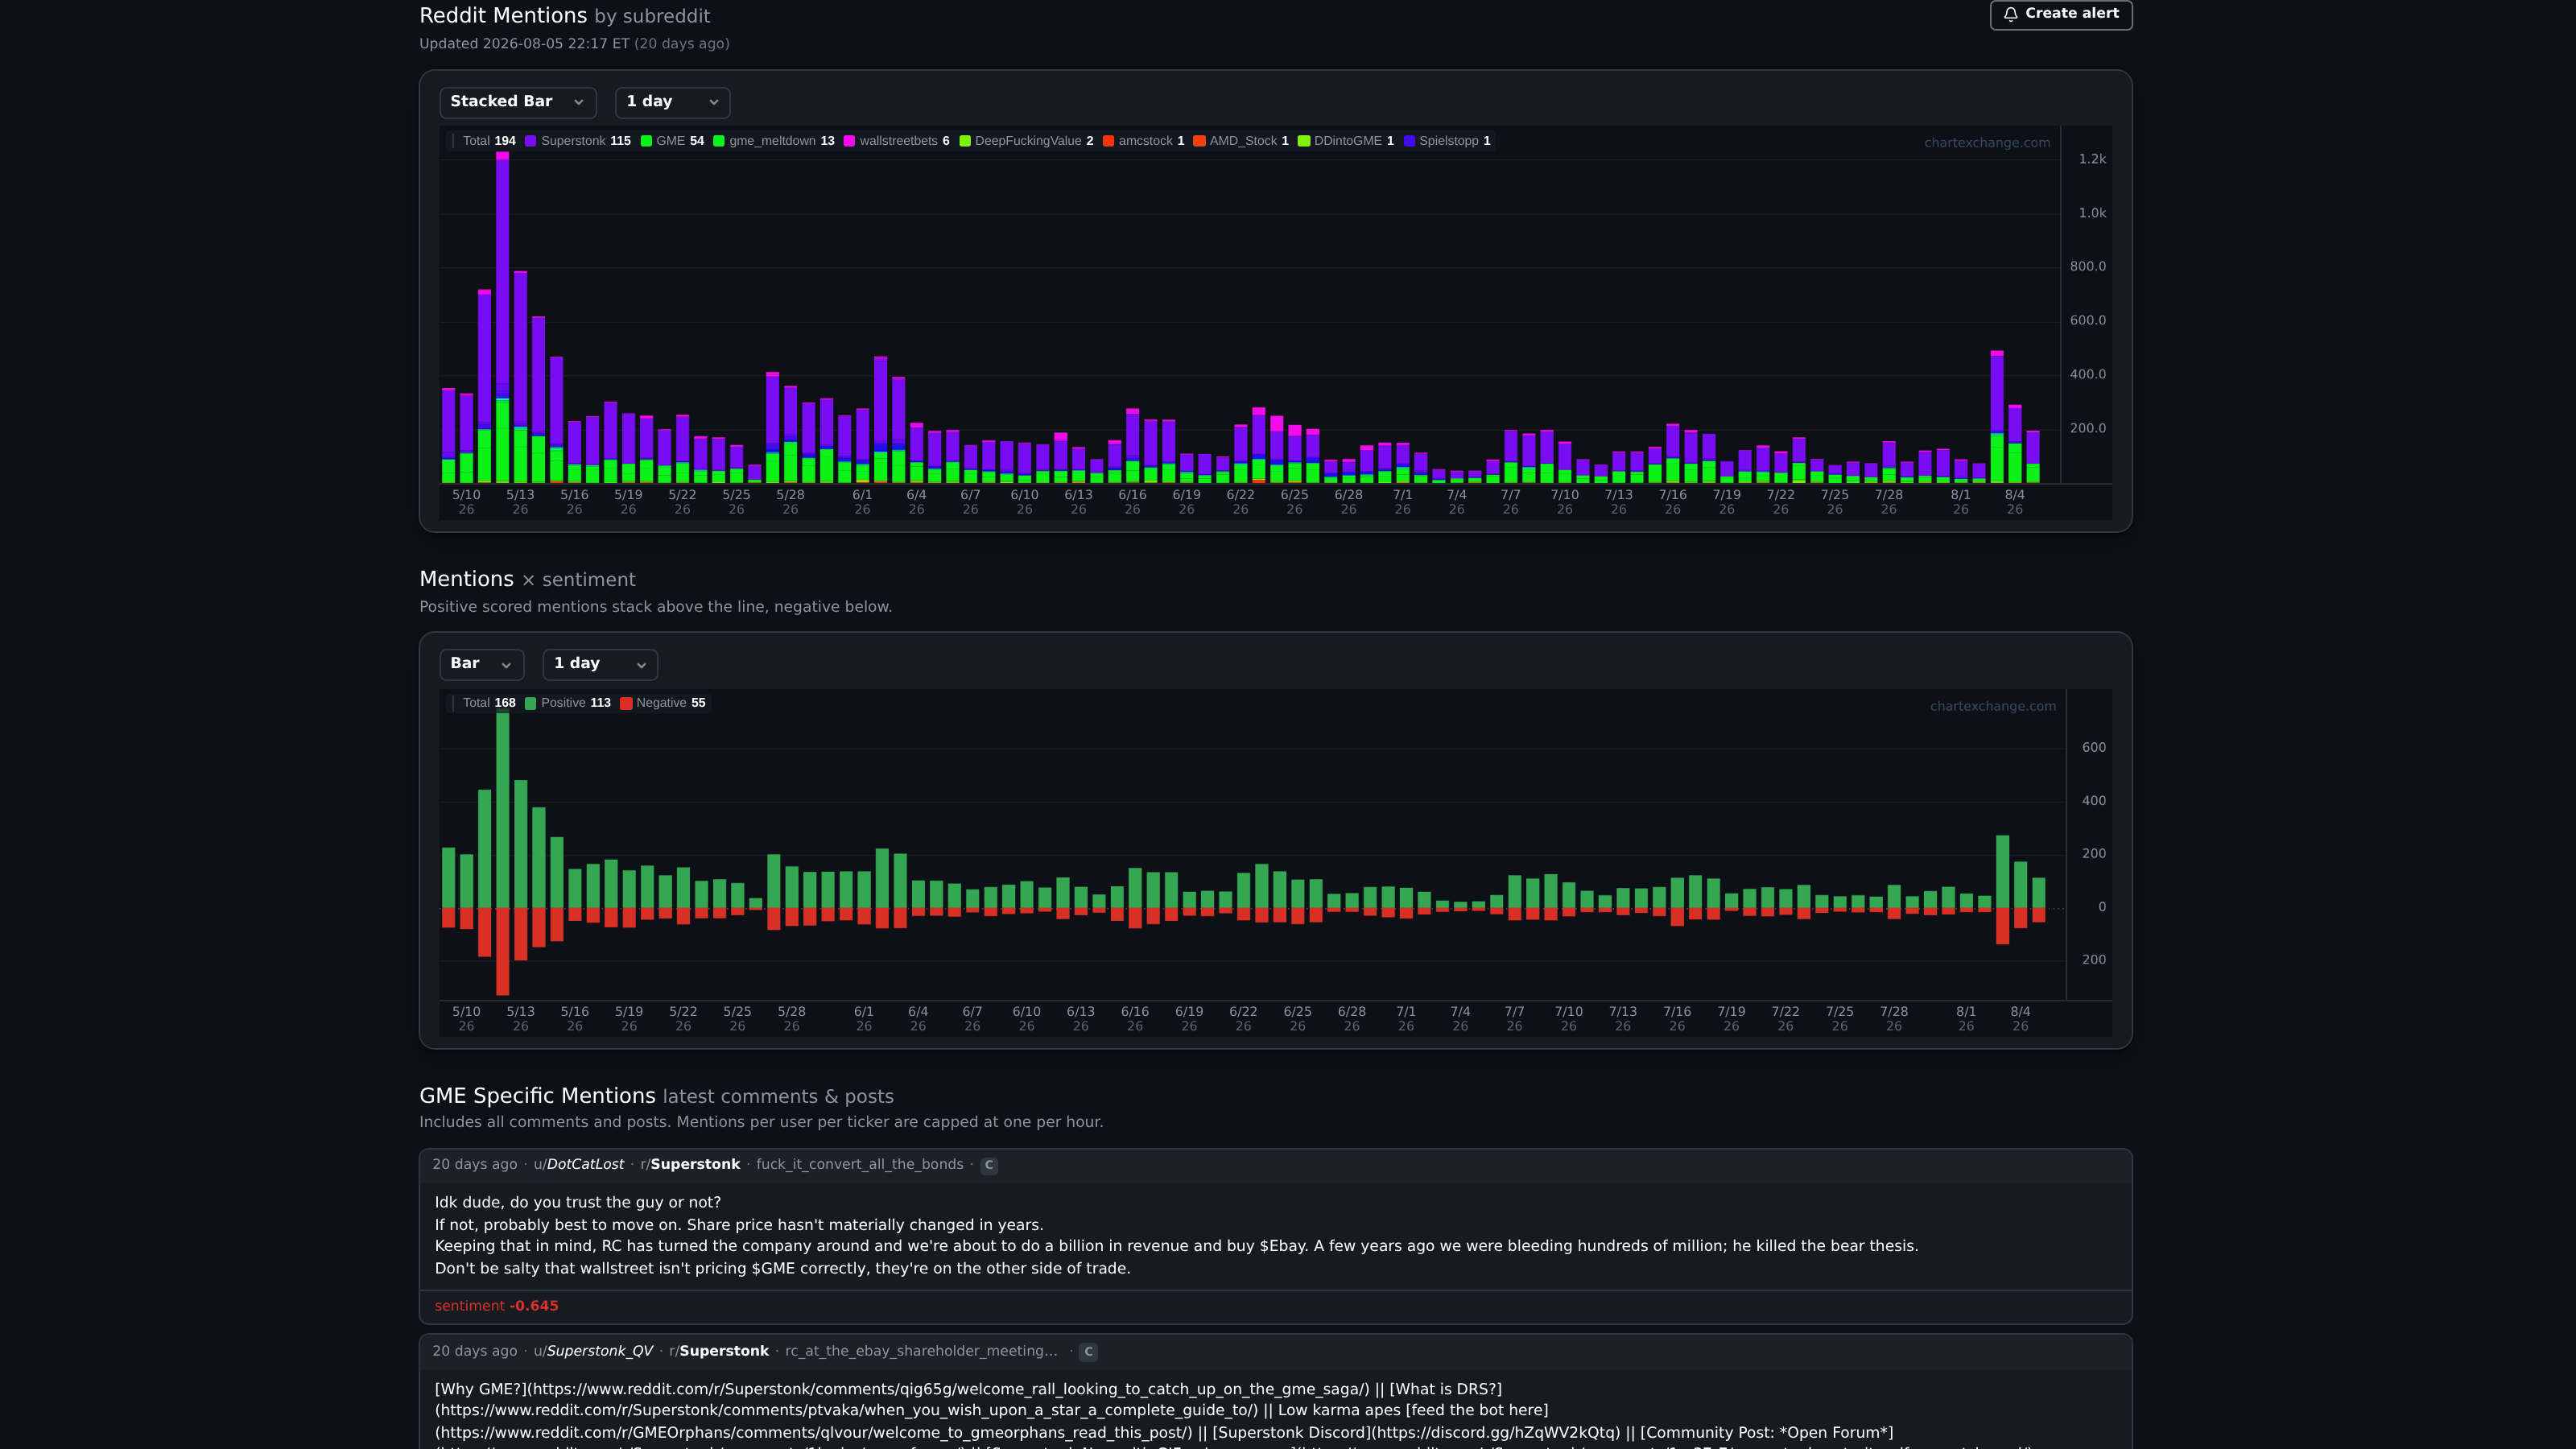
Task: Click the Updated 2026-08-05 22:17 ET text
Action: pyautogui.click(x=524, y=44)
